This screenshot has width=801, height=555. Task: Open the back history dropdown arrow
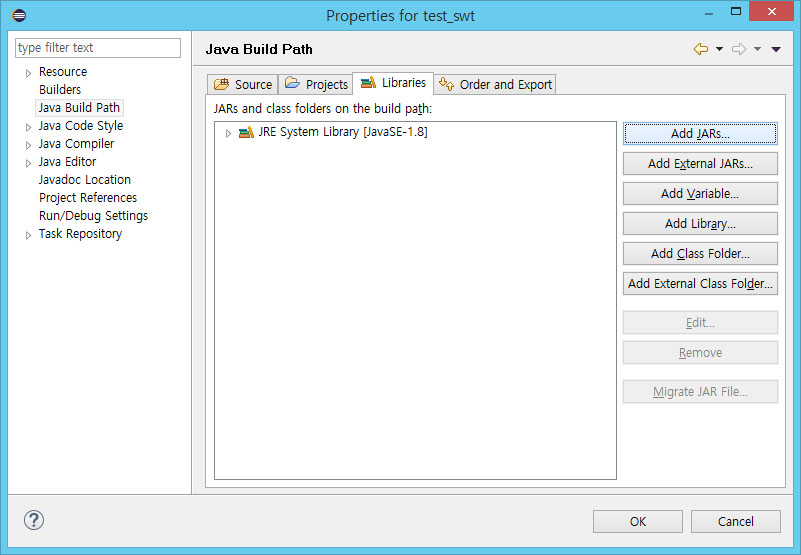(719, 49)
